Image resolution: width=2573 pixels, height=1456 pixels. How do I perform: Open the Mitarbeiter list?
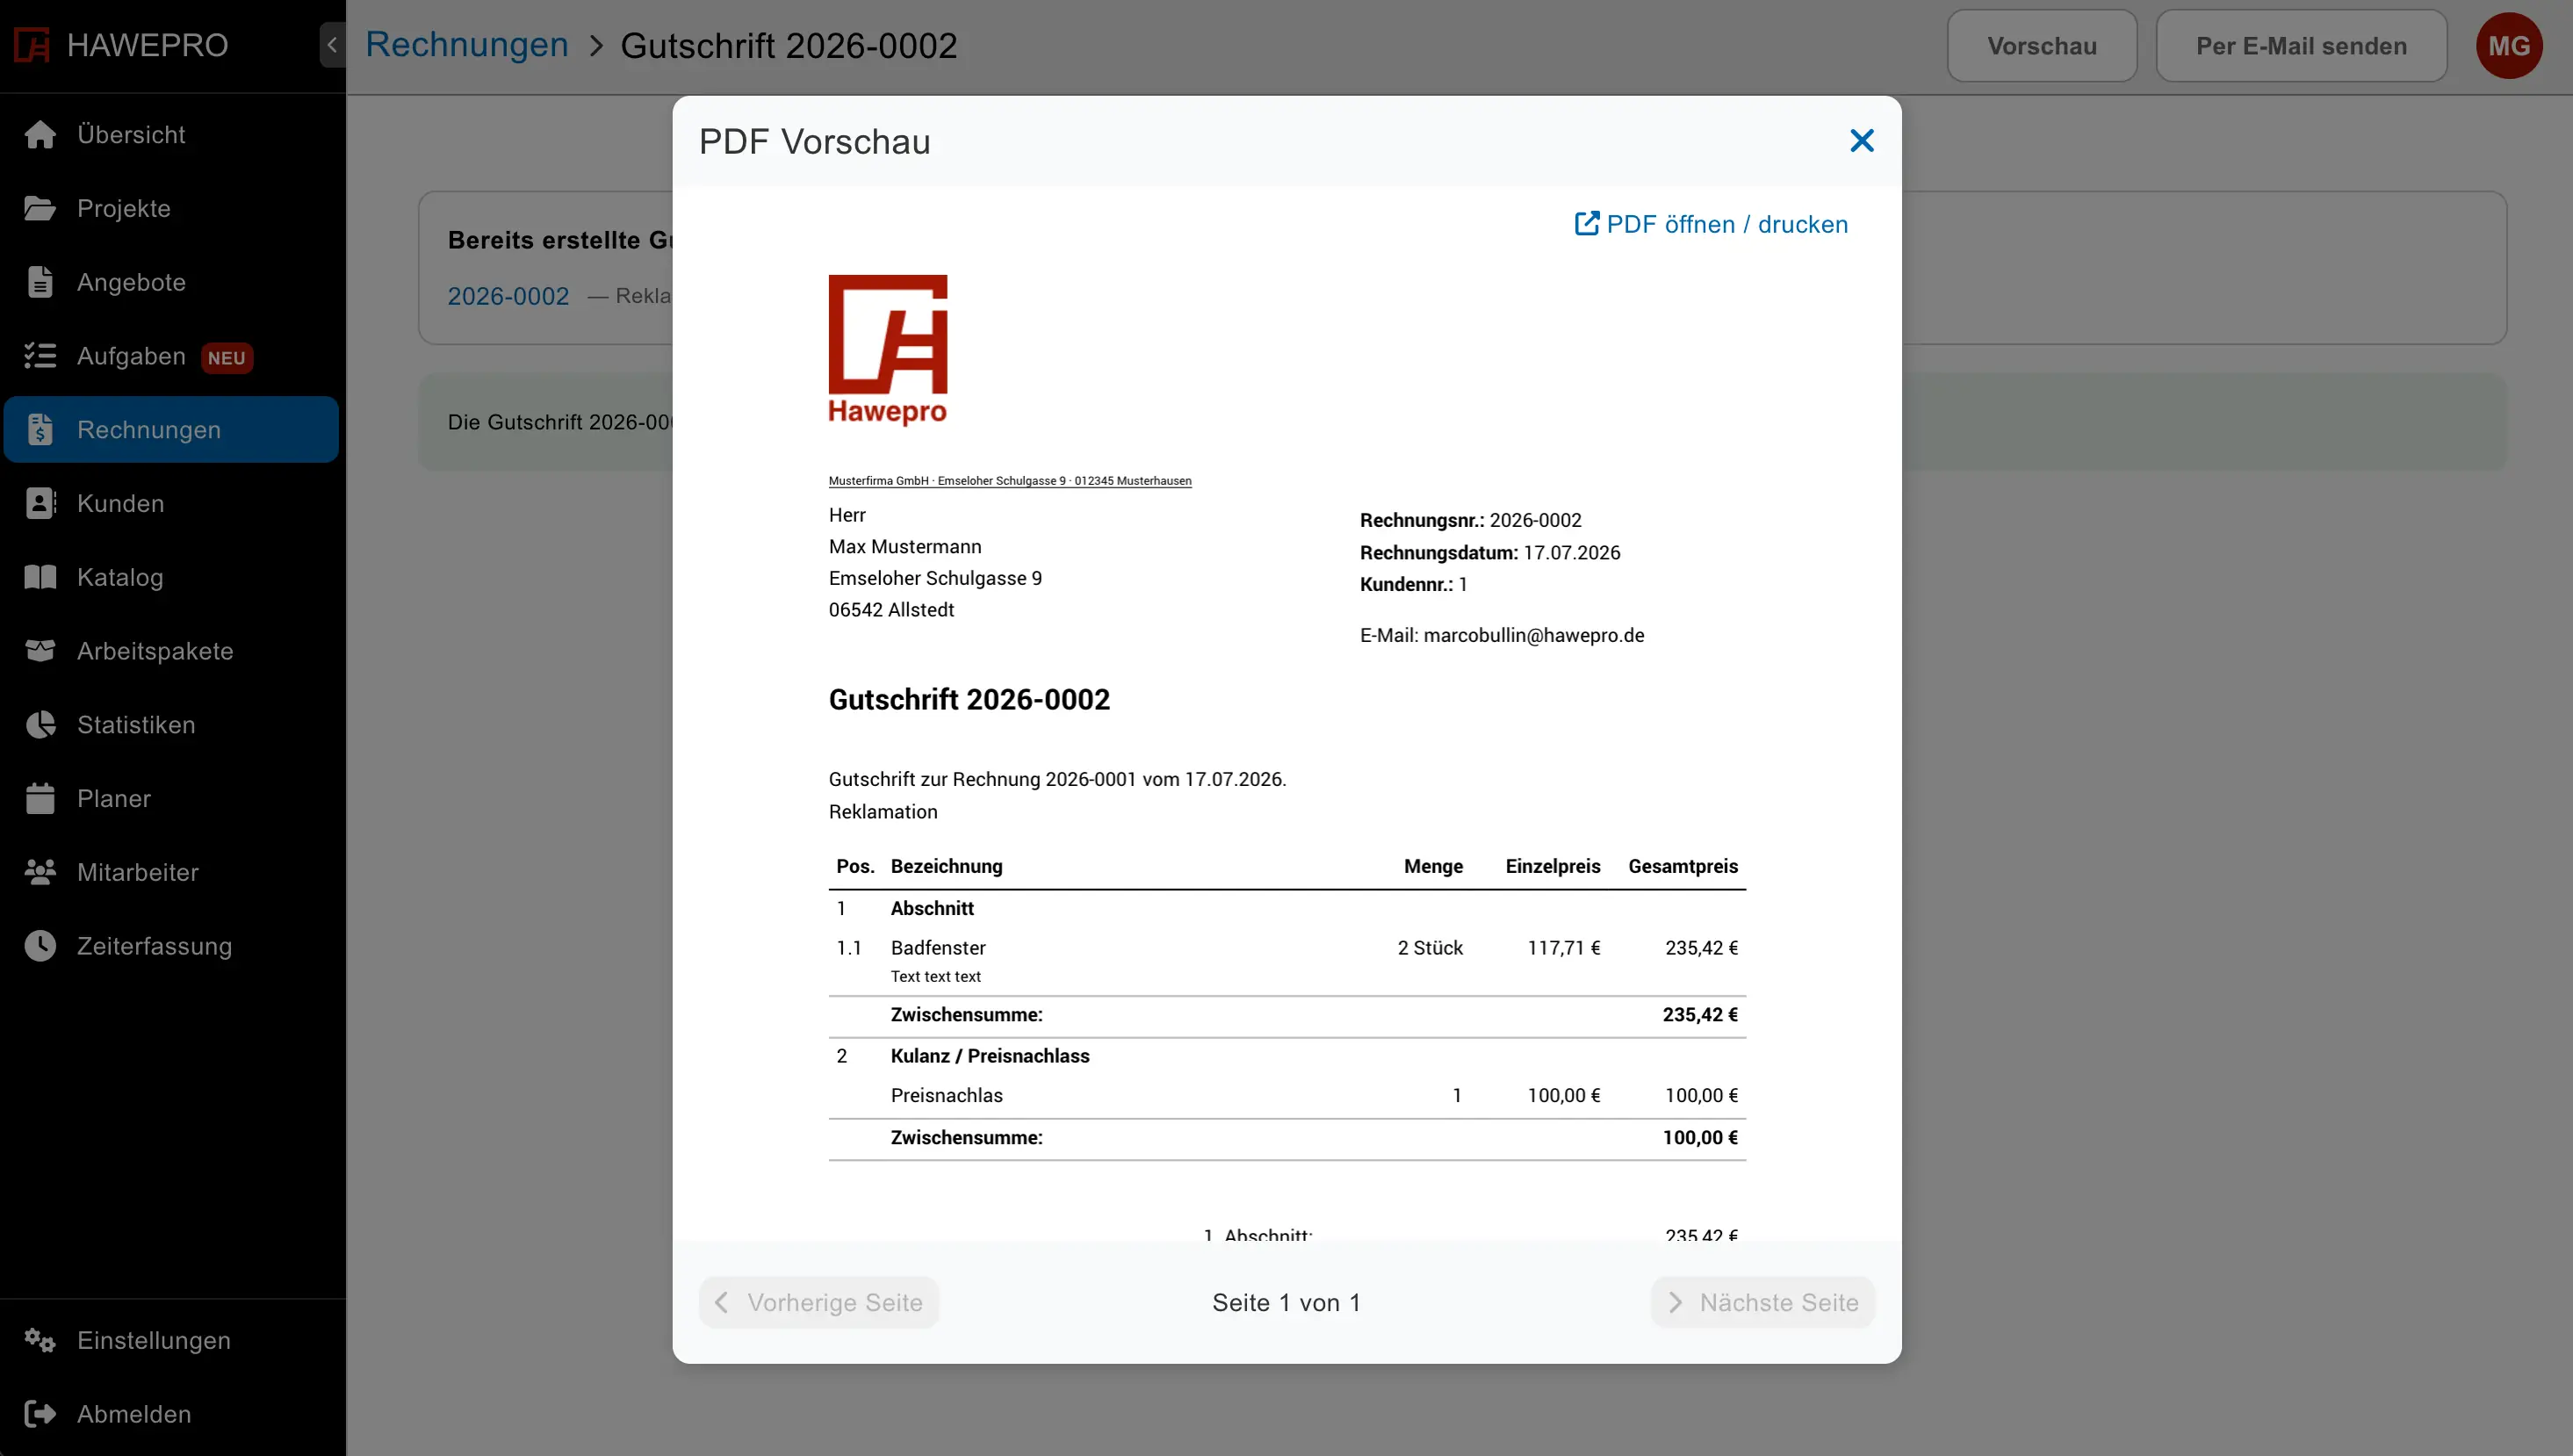[x=172, y=872]
